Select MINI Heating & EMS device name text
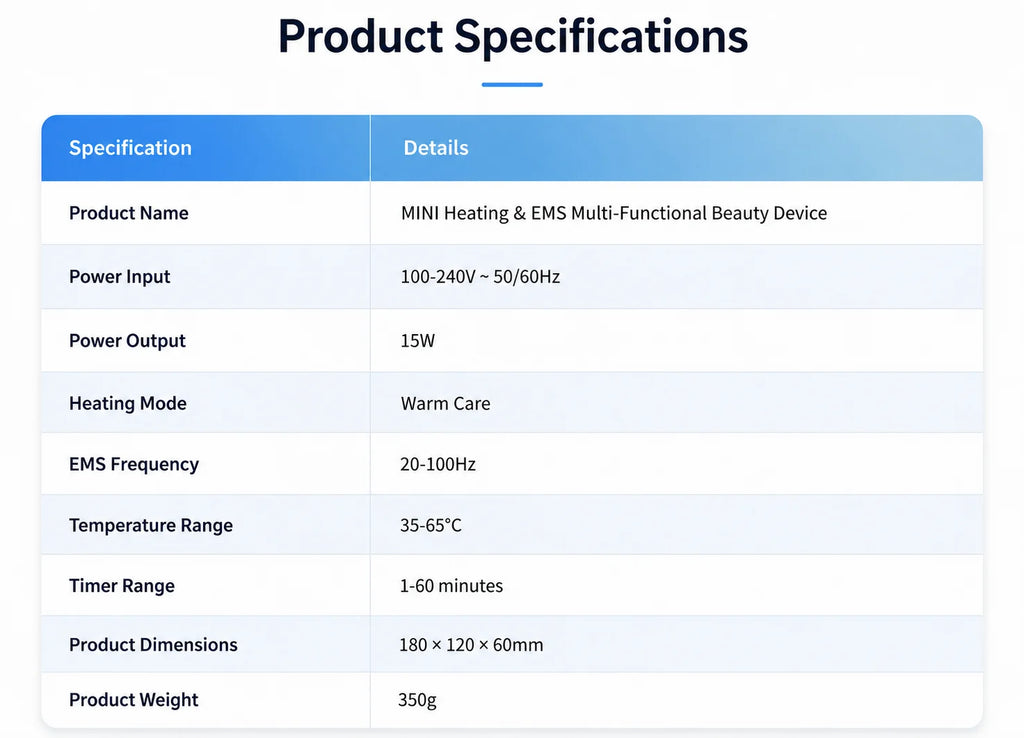This screenshot has height=738, width=1024. [614, 213]
